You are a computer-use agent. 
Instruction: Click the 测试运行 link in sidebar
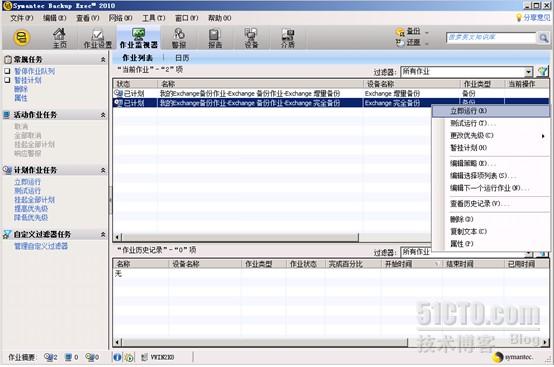click(x=28, y=191)
